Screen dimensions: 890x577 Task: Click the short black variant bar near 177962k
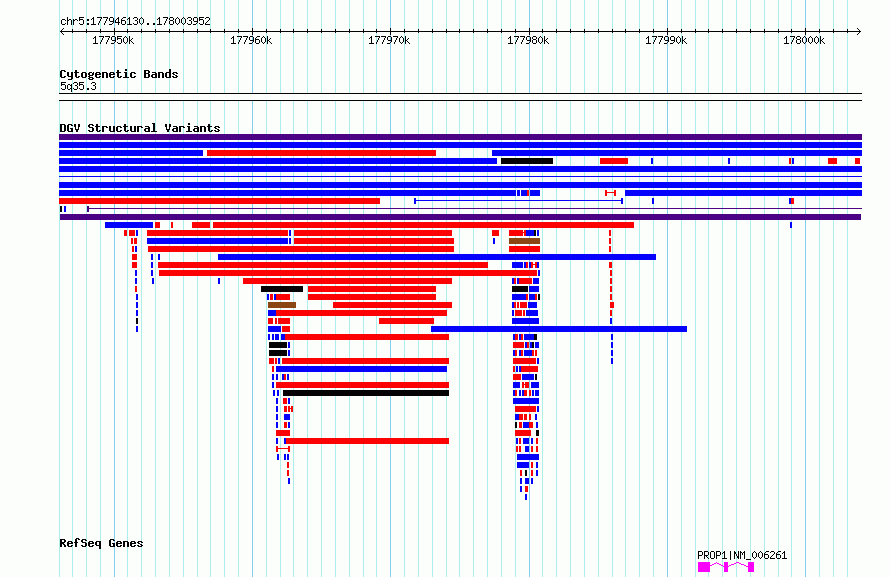(282, 289)
